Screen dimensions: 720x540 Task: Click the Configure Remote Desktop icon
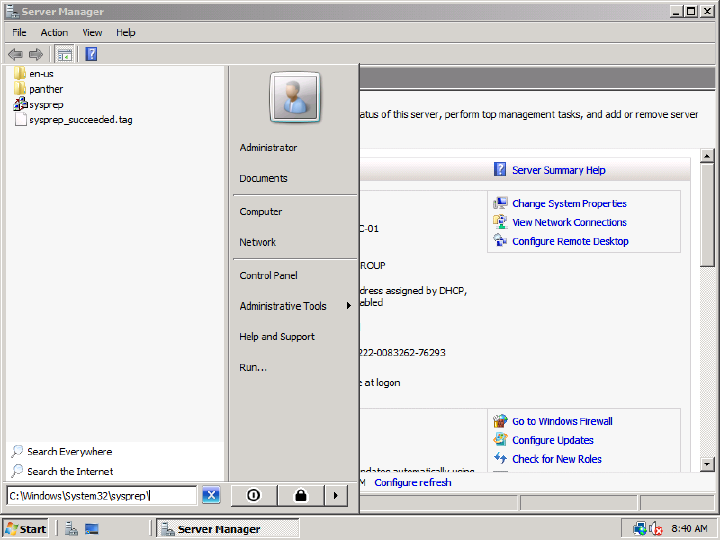tap(500, 241)
